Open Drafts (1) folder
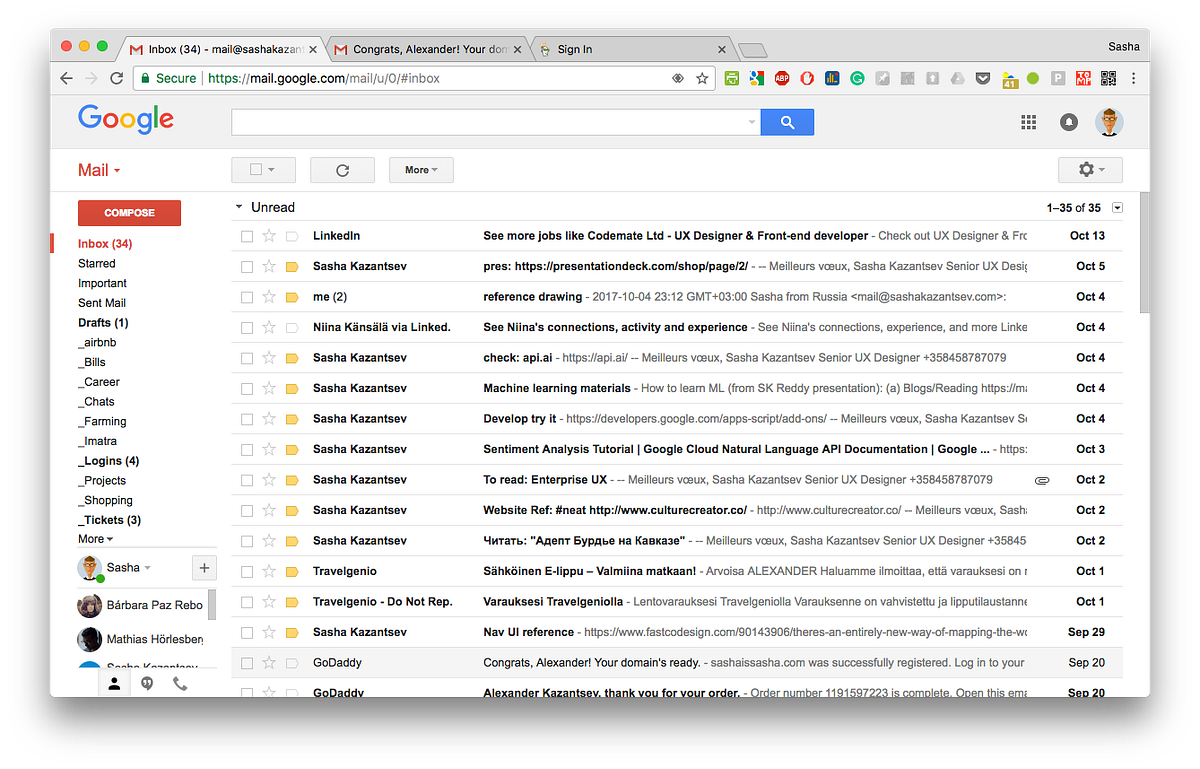Screen dimensions: 1200x769 pyautogui.click(x=103, y=323)
